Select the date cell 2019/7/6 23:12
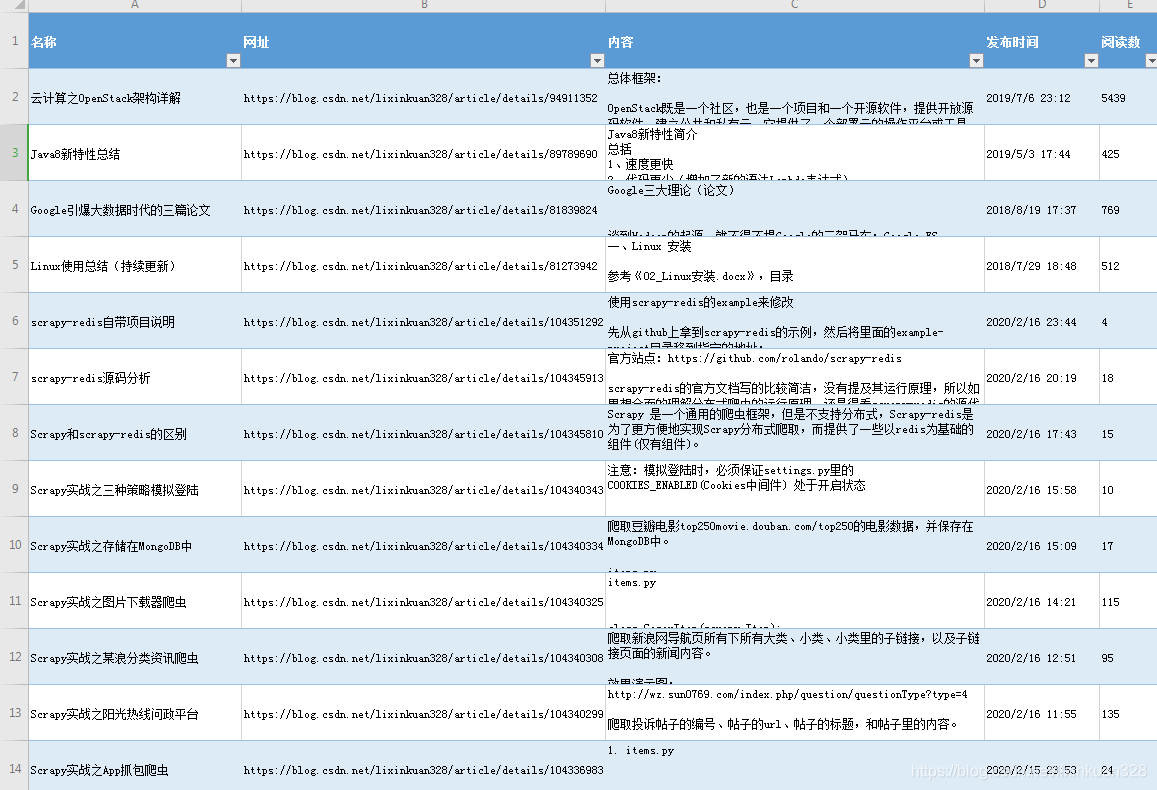The image size is (1157, 790). coord(1036,97)
